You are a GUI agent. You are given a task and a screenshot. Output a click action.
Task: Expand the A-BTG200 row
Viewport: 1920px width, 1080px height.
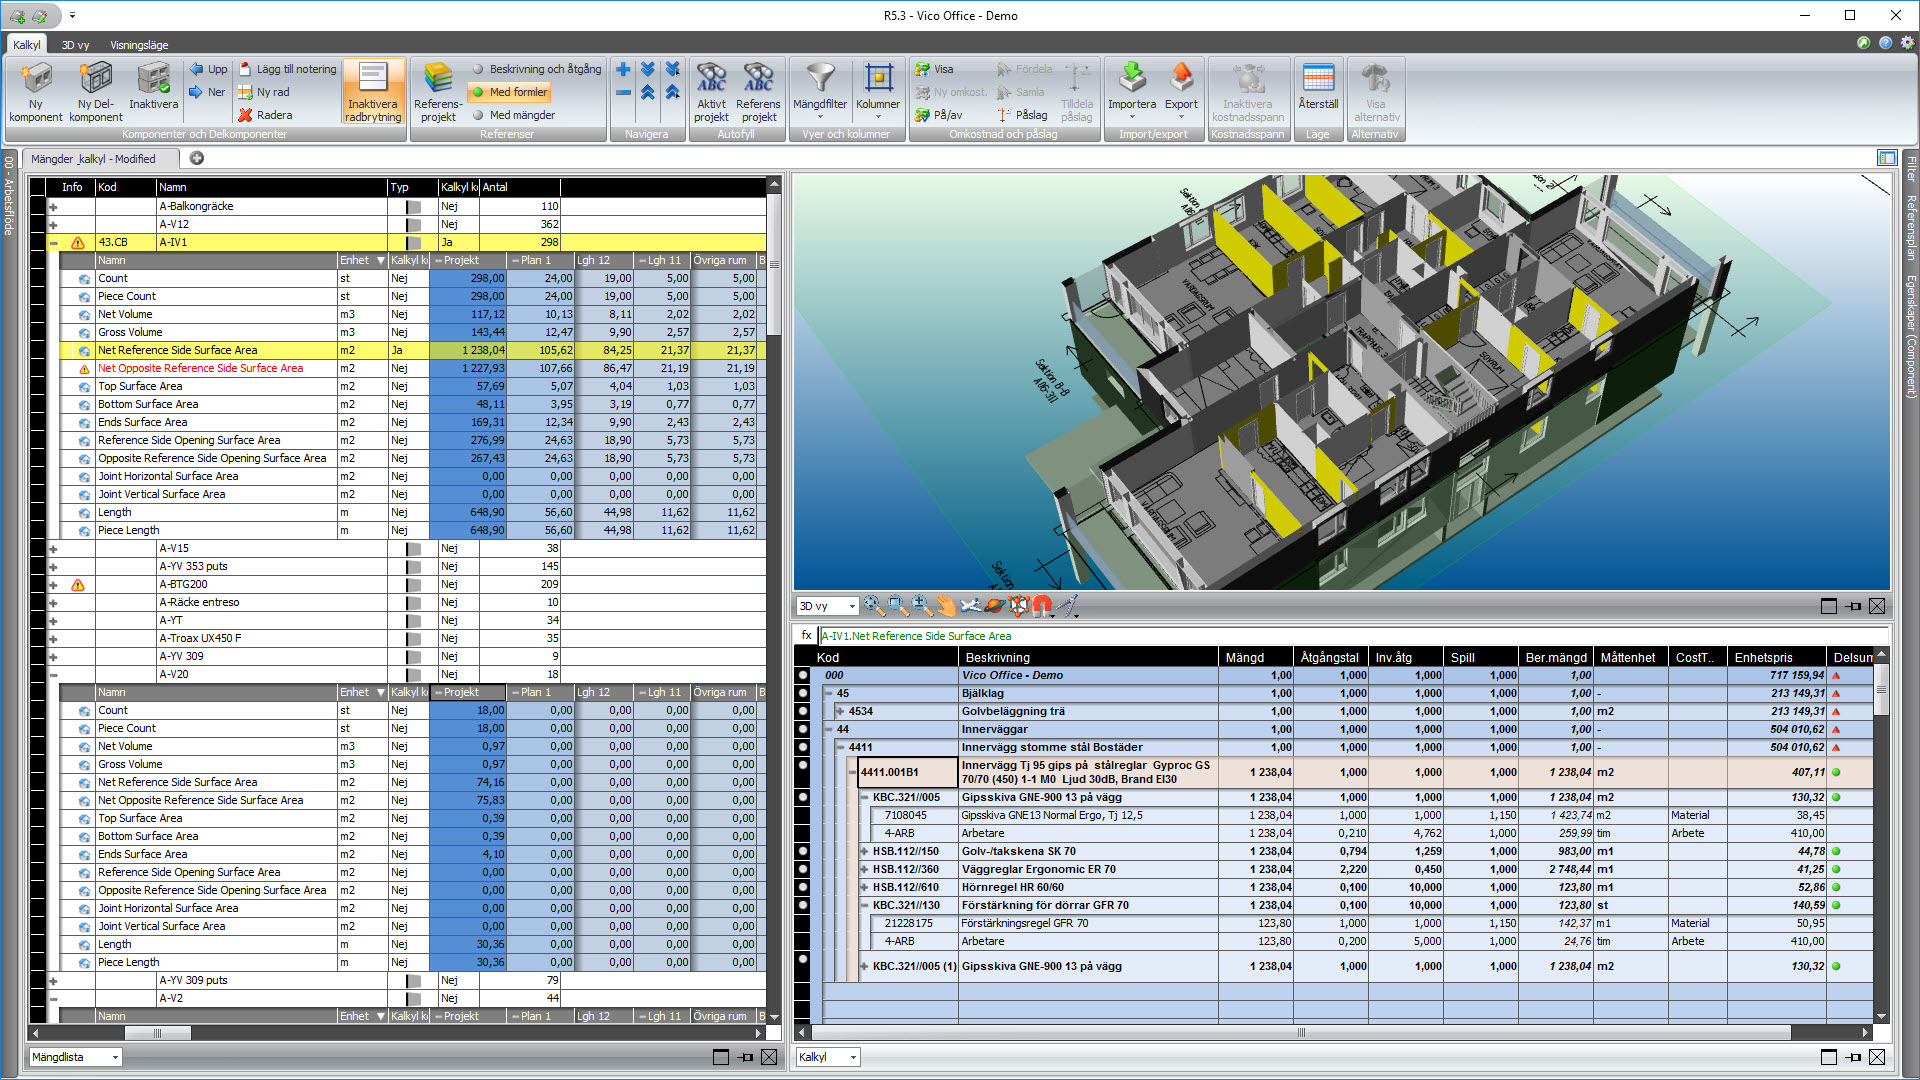tap(53, 585)
